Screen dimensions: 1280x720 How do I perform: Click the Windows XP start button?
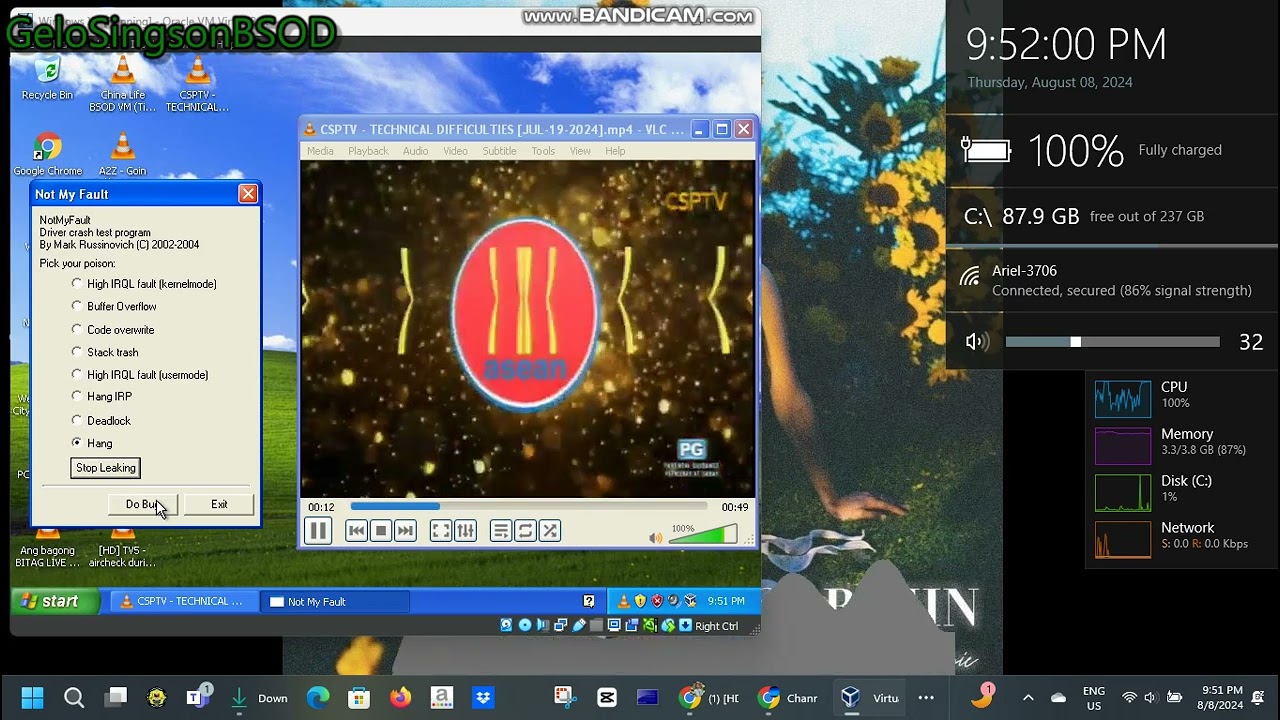point(55,601)
